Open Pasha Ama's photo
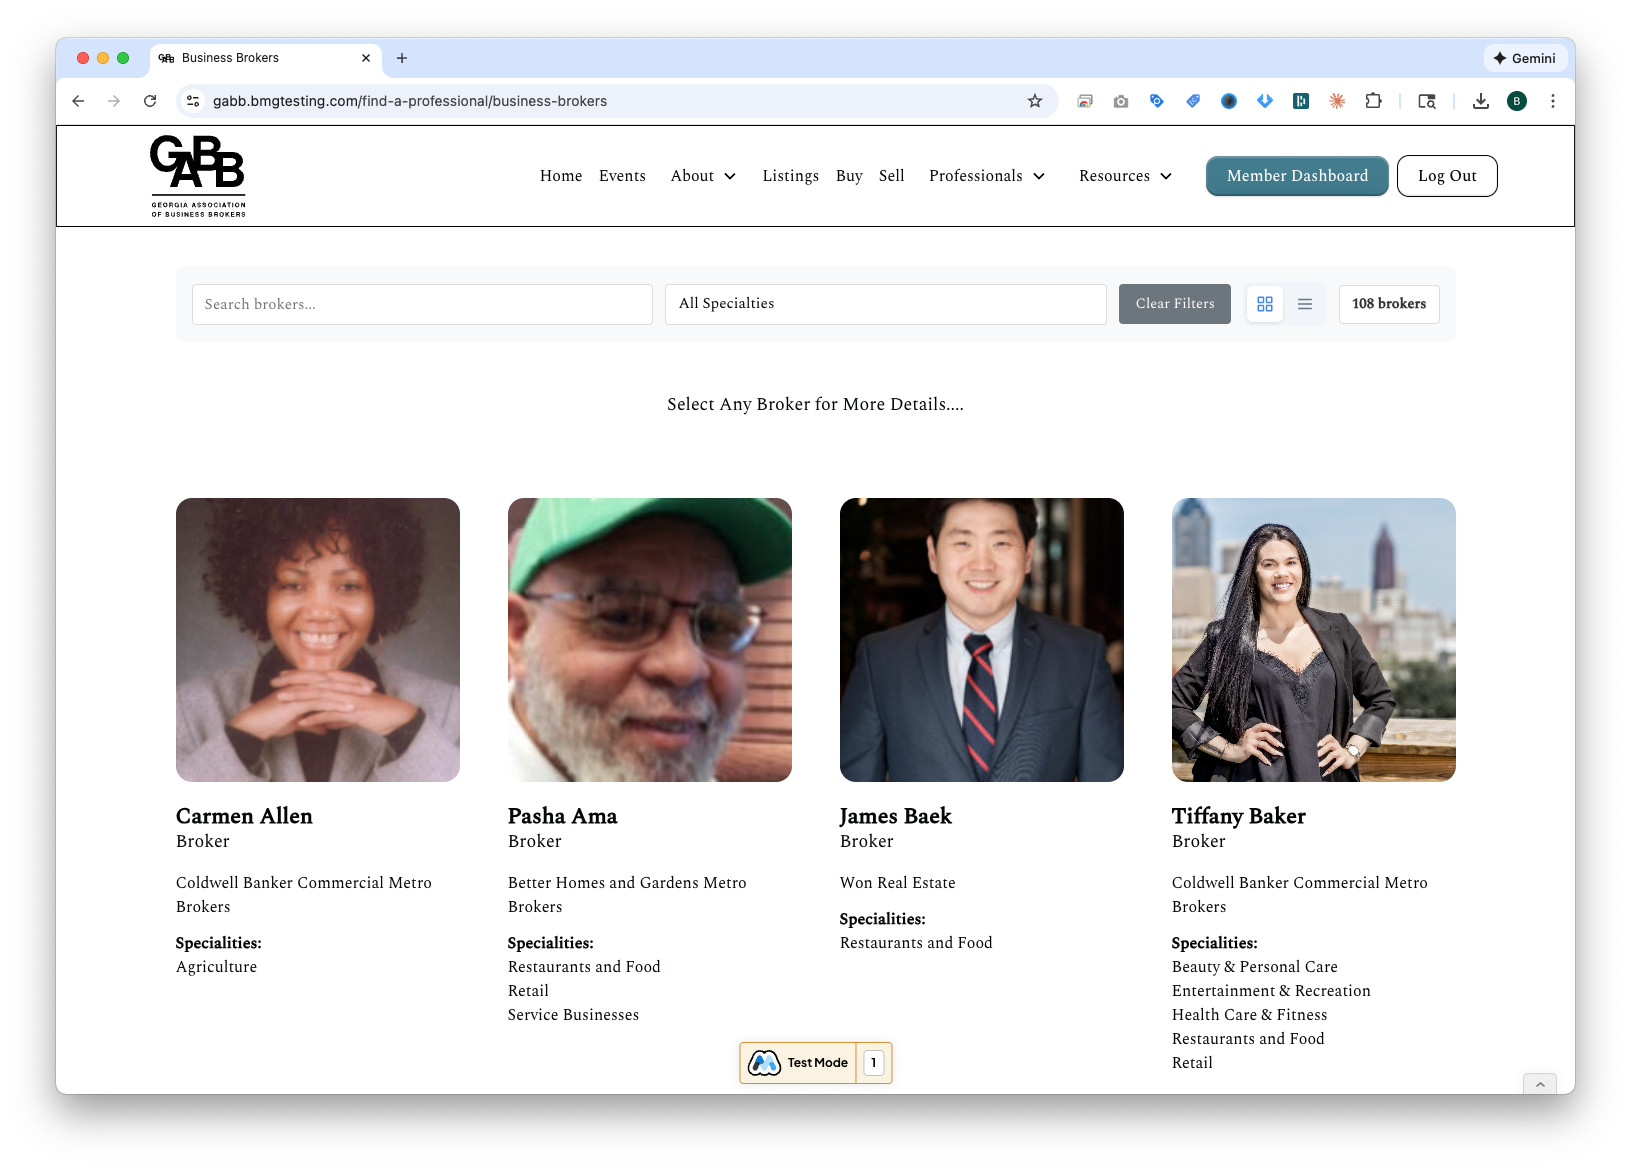The height and width of the screenshot is (1168, 1631). (650, 640)
